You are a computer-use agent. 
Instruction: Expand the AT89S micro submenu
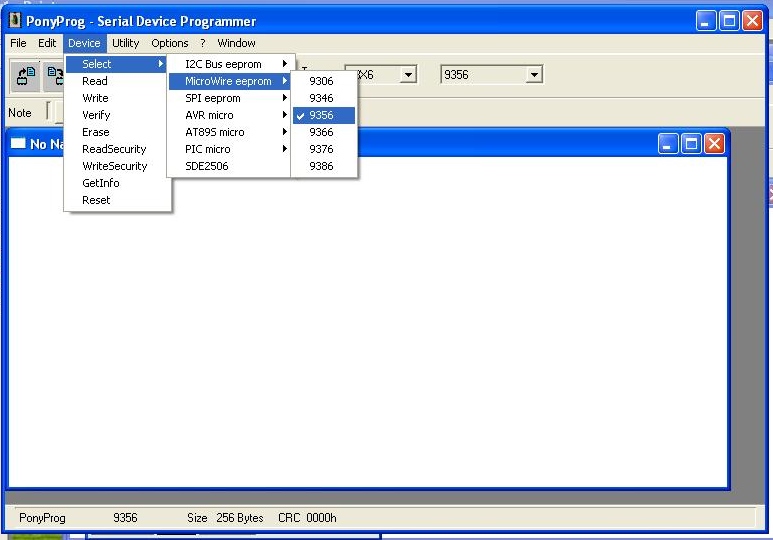click(x=230, y=132)
